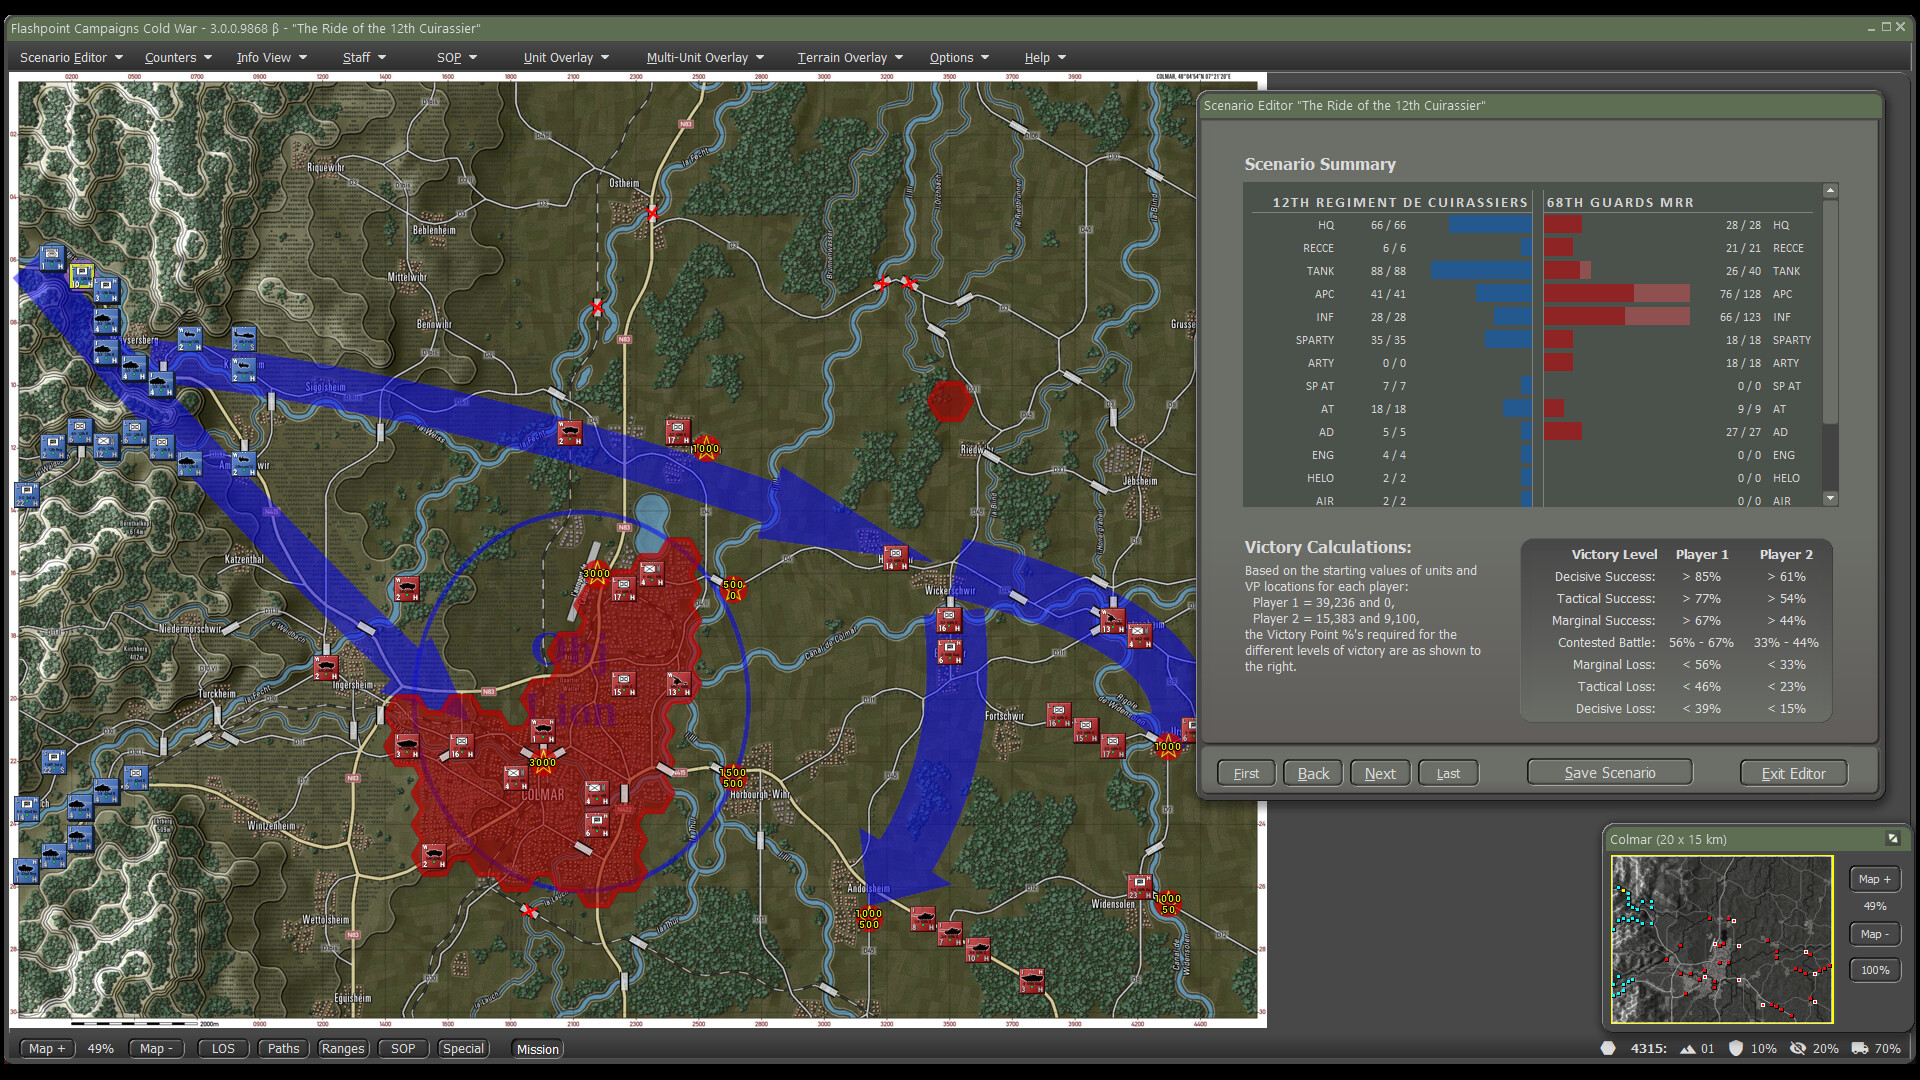Click the icon in the Colmar minimap header

click(x=1893, y=840)
